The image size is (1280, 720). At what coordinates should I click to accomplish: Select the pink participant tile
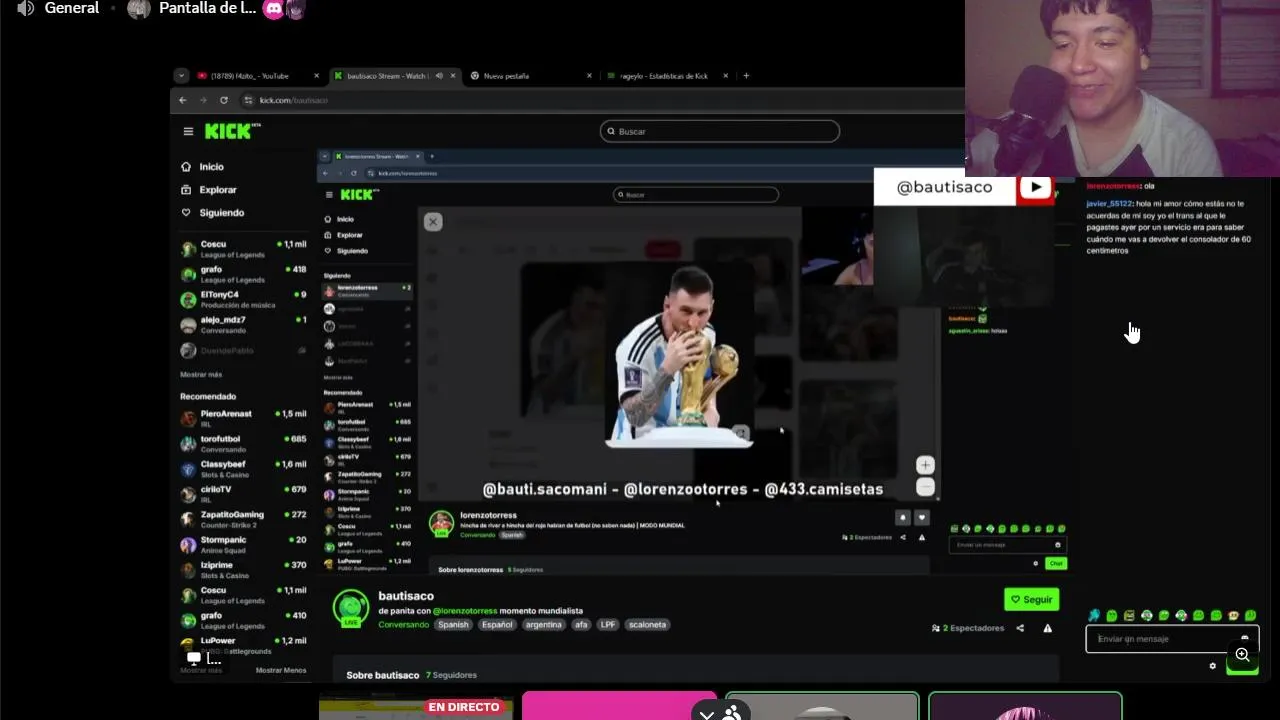pos(619,706)
